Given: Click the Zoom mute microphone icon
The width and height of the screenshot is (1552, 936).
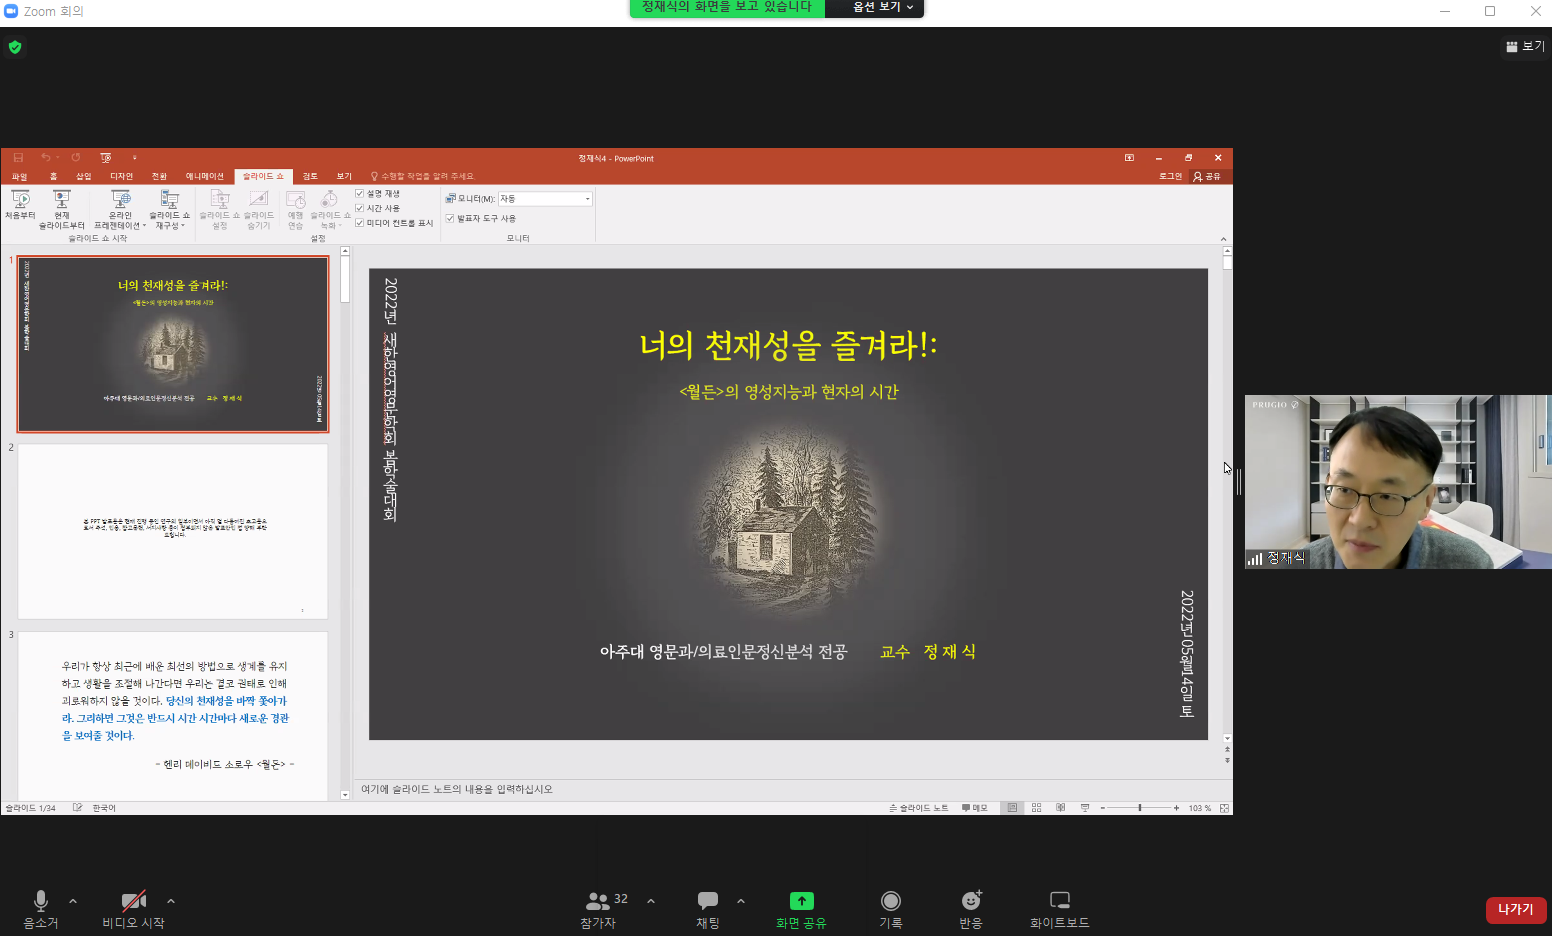Looking at the screenshot, I should click(41, 900).
